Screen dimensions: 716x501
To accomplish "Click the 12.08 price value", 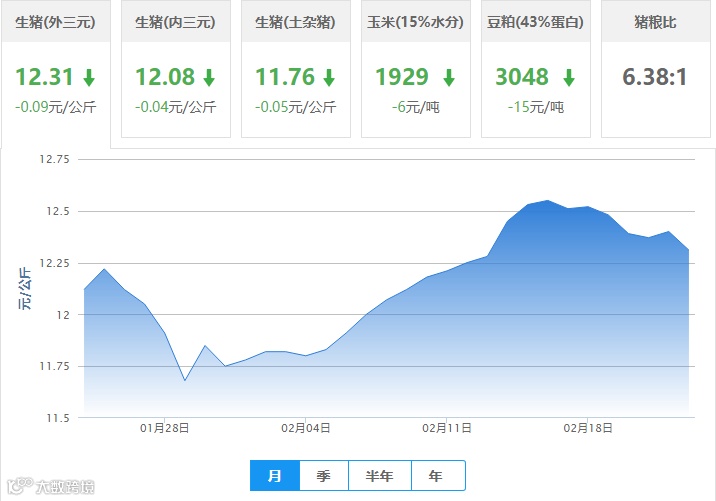I will 165,77.
